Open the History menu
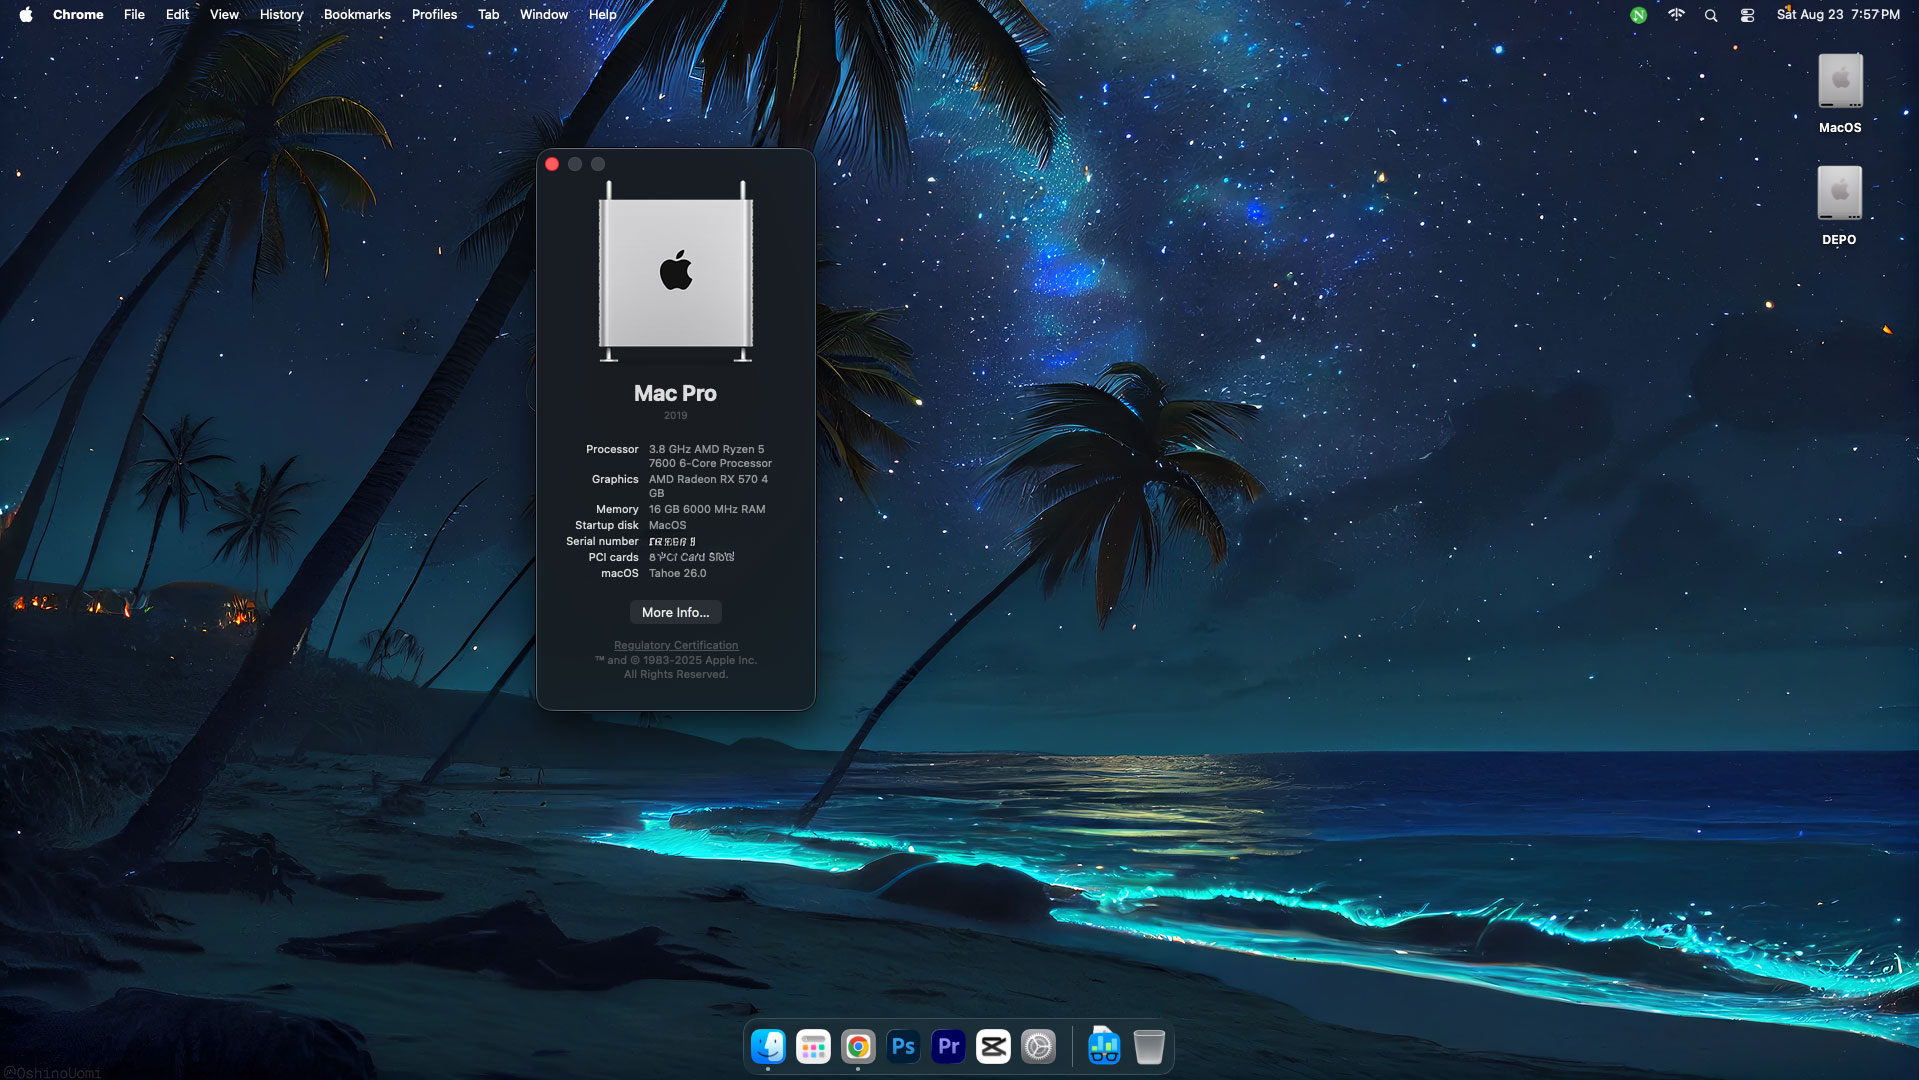This screenshot has width=1919, height=1080. coord(281,15)
